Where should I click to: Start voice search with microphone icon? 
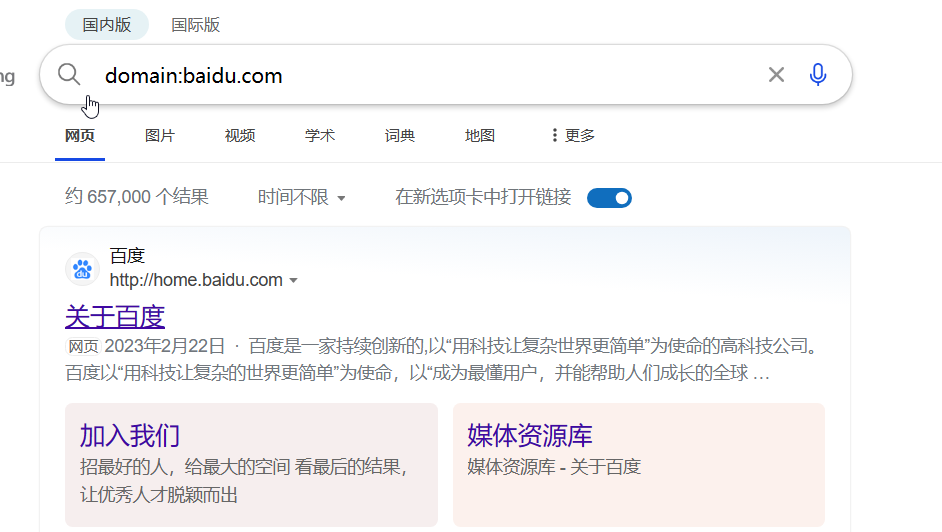pos(818,75)
